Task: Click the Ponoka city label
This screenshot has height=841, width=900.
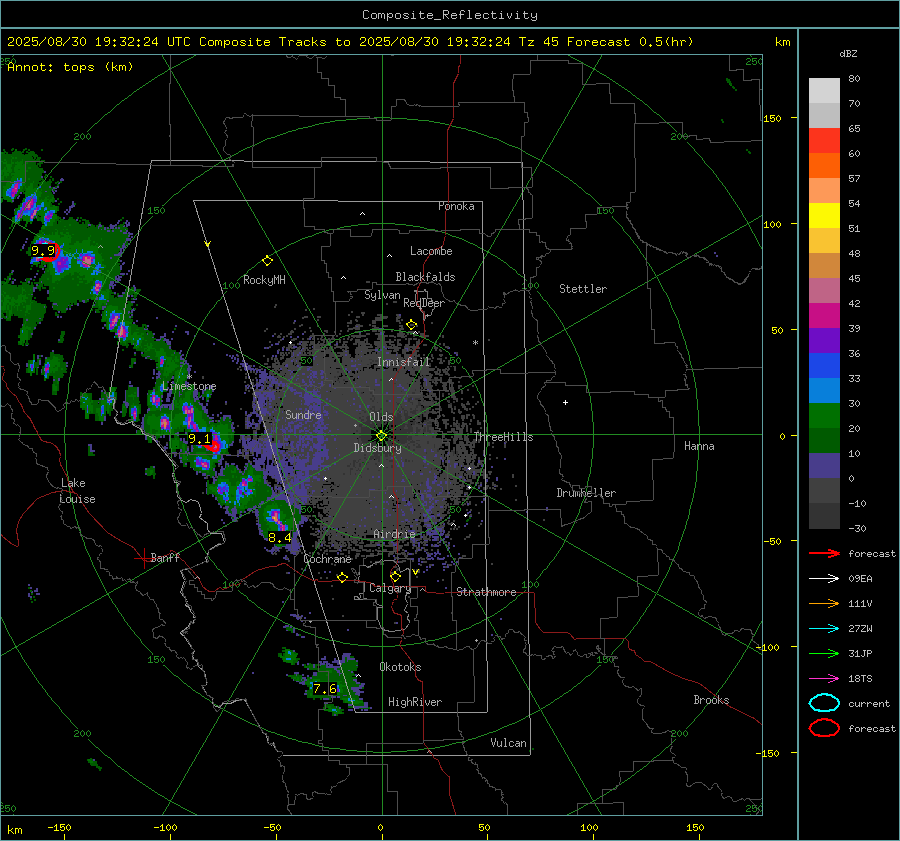Action: coord(456,206)
